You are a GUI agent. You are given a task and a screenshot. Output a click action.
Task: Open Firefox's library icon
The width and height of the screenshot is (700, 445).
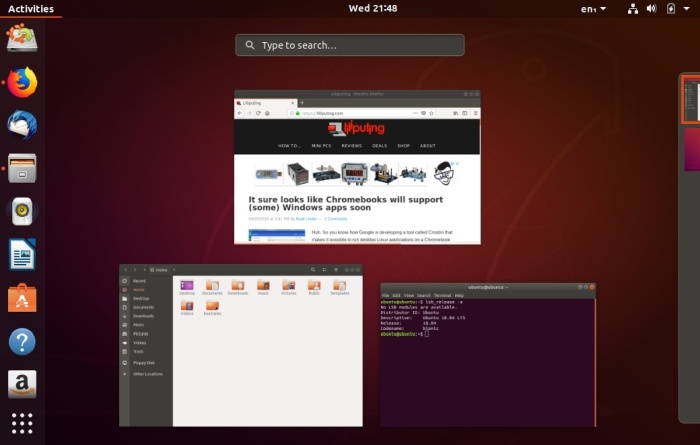455,113
